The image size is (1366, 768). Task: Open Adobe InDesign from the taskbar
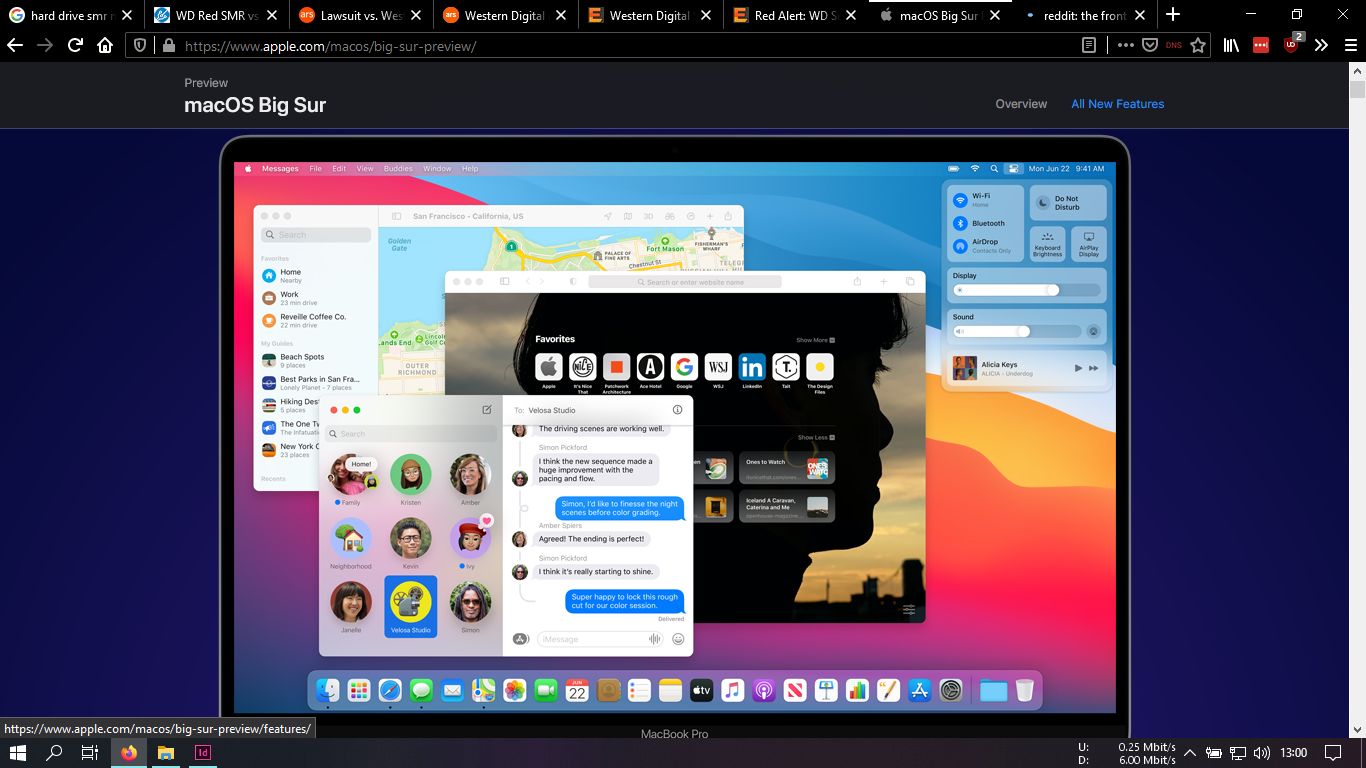203,752
